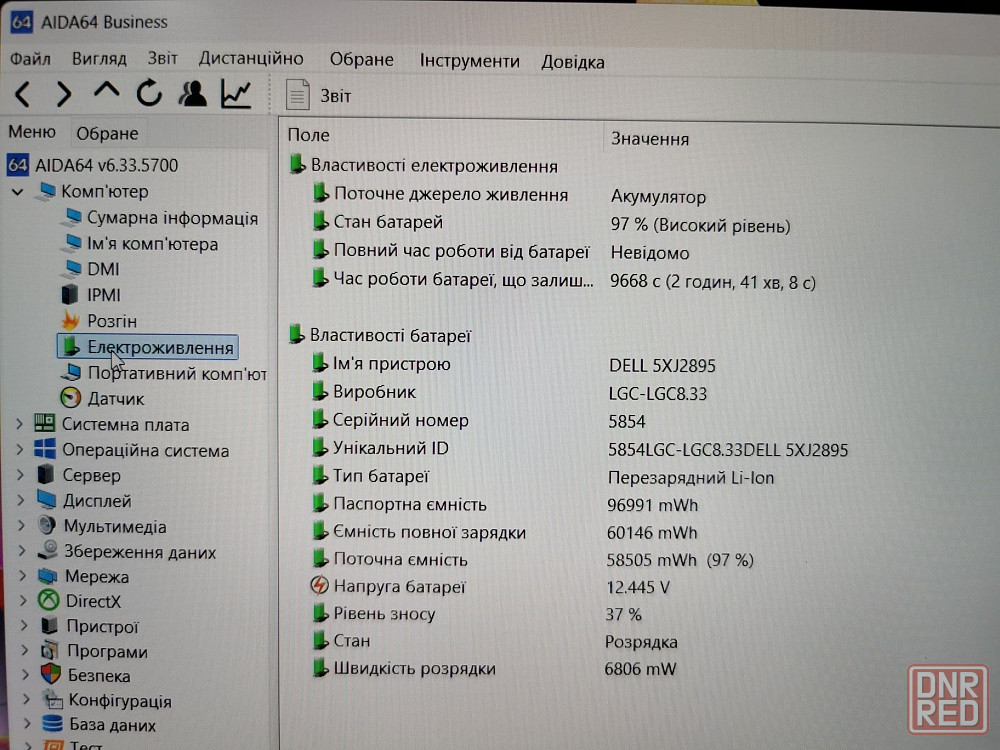This screenshot has height=750, width=1000.
Task: Select the Сумарна інформація computer icon
Action: coord(71,217)
